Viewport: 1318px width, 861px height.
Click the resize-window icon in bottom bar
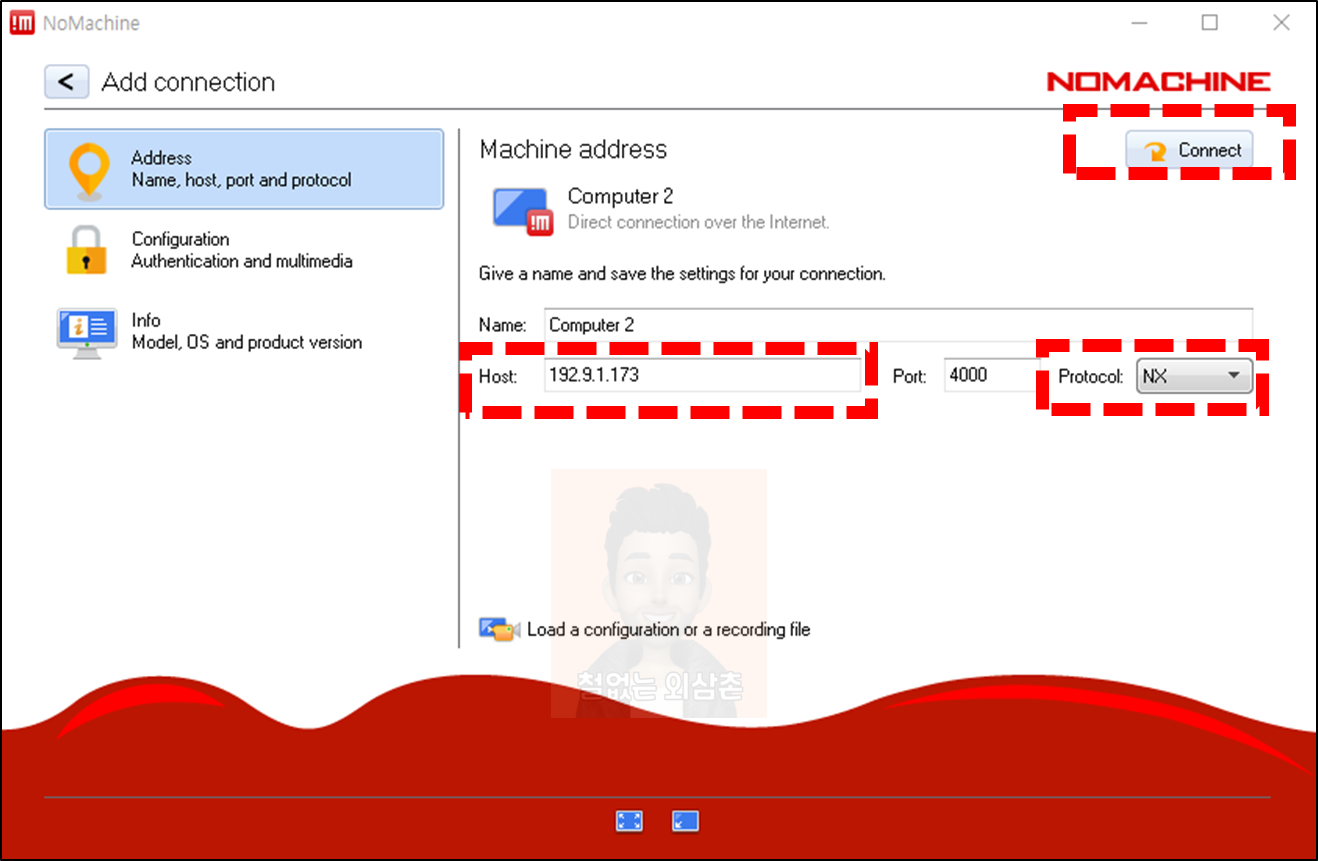(685, 821)
